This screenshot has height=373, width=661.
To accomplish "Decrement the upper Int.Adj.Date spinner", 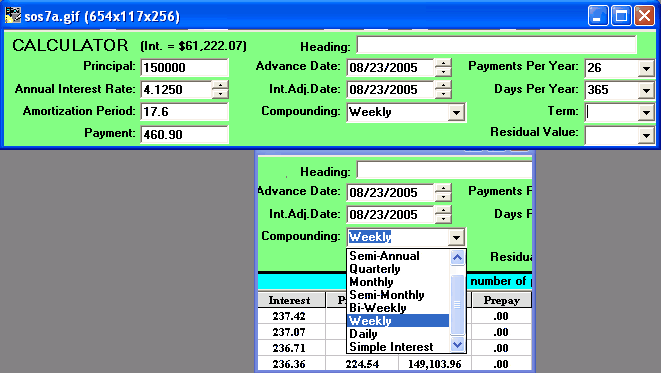I will [x=443, y=94].
